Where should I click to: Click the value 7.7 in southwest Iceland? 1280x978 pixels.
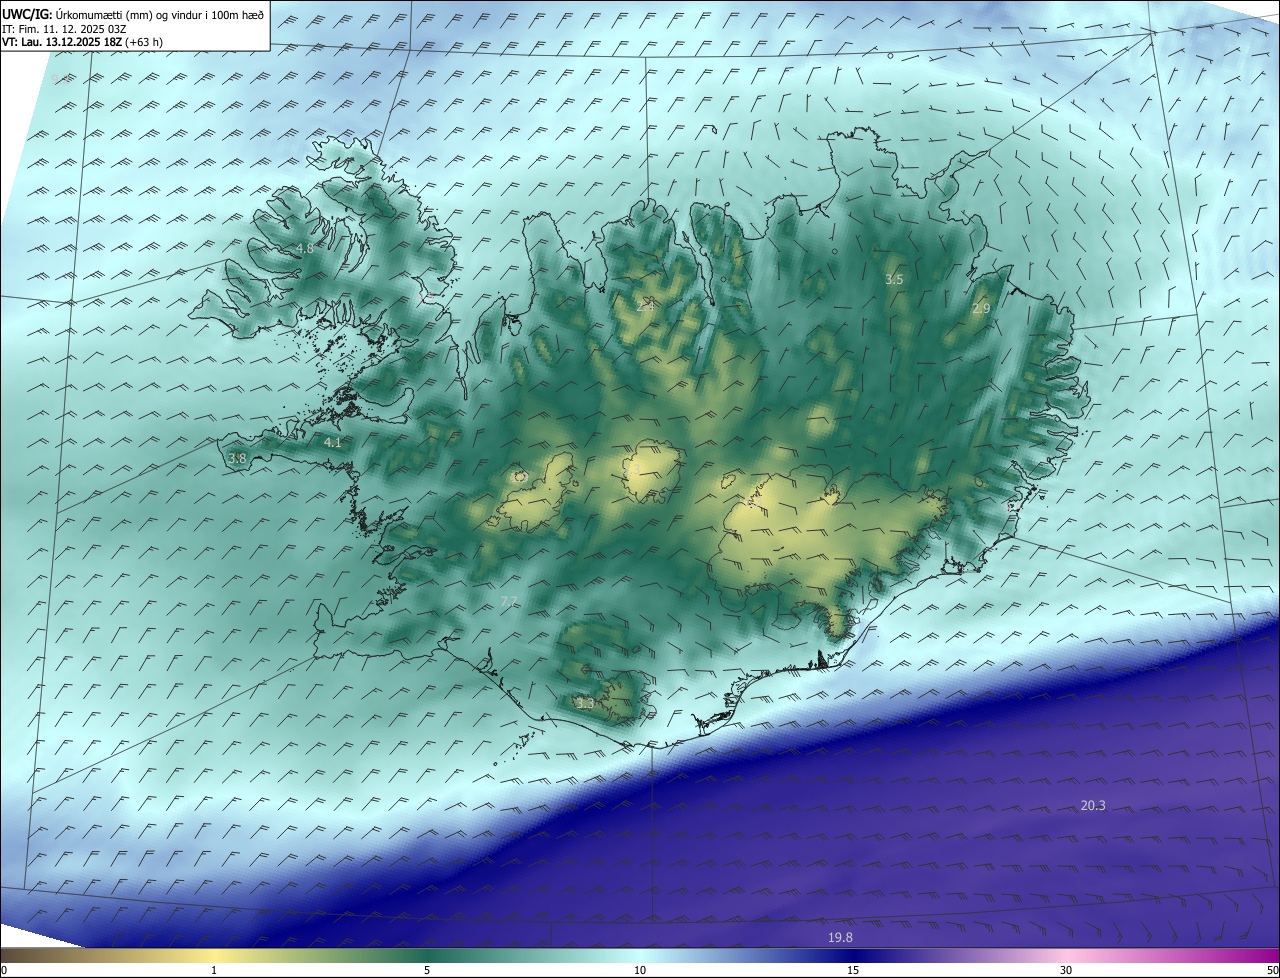(x=509, y=601)
